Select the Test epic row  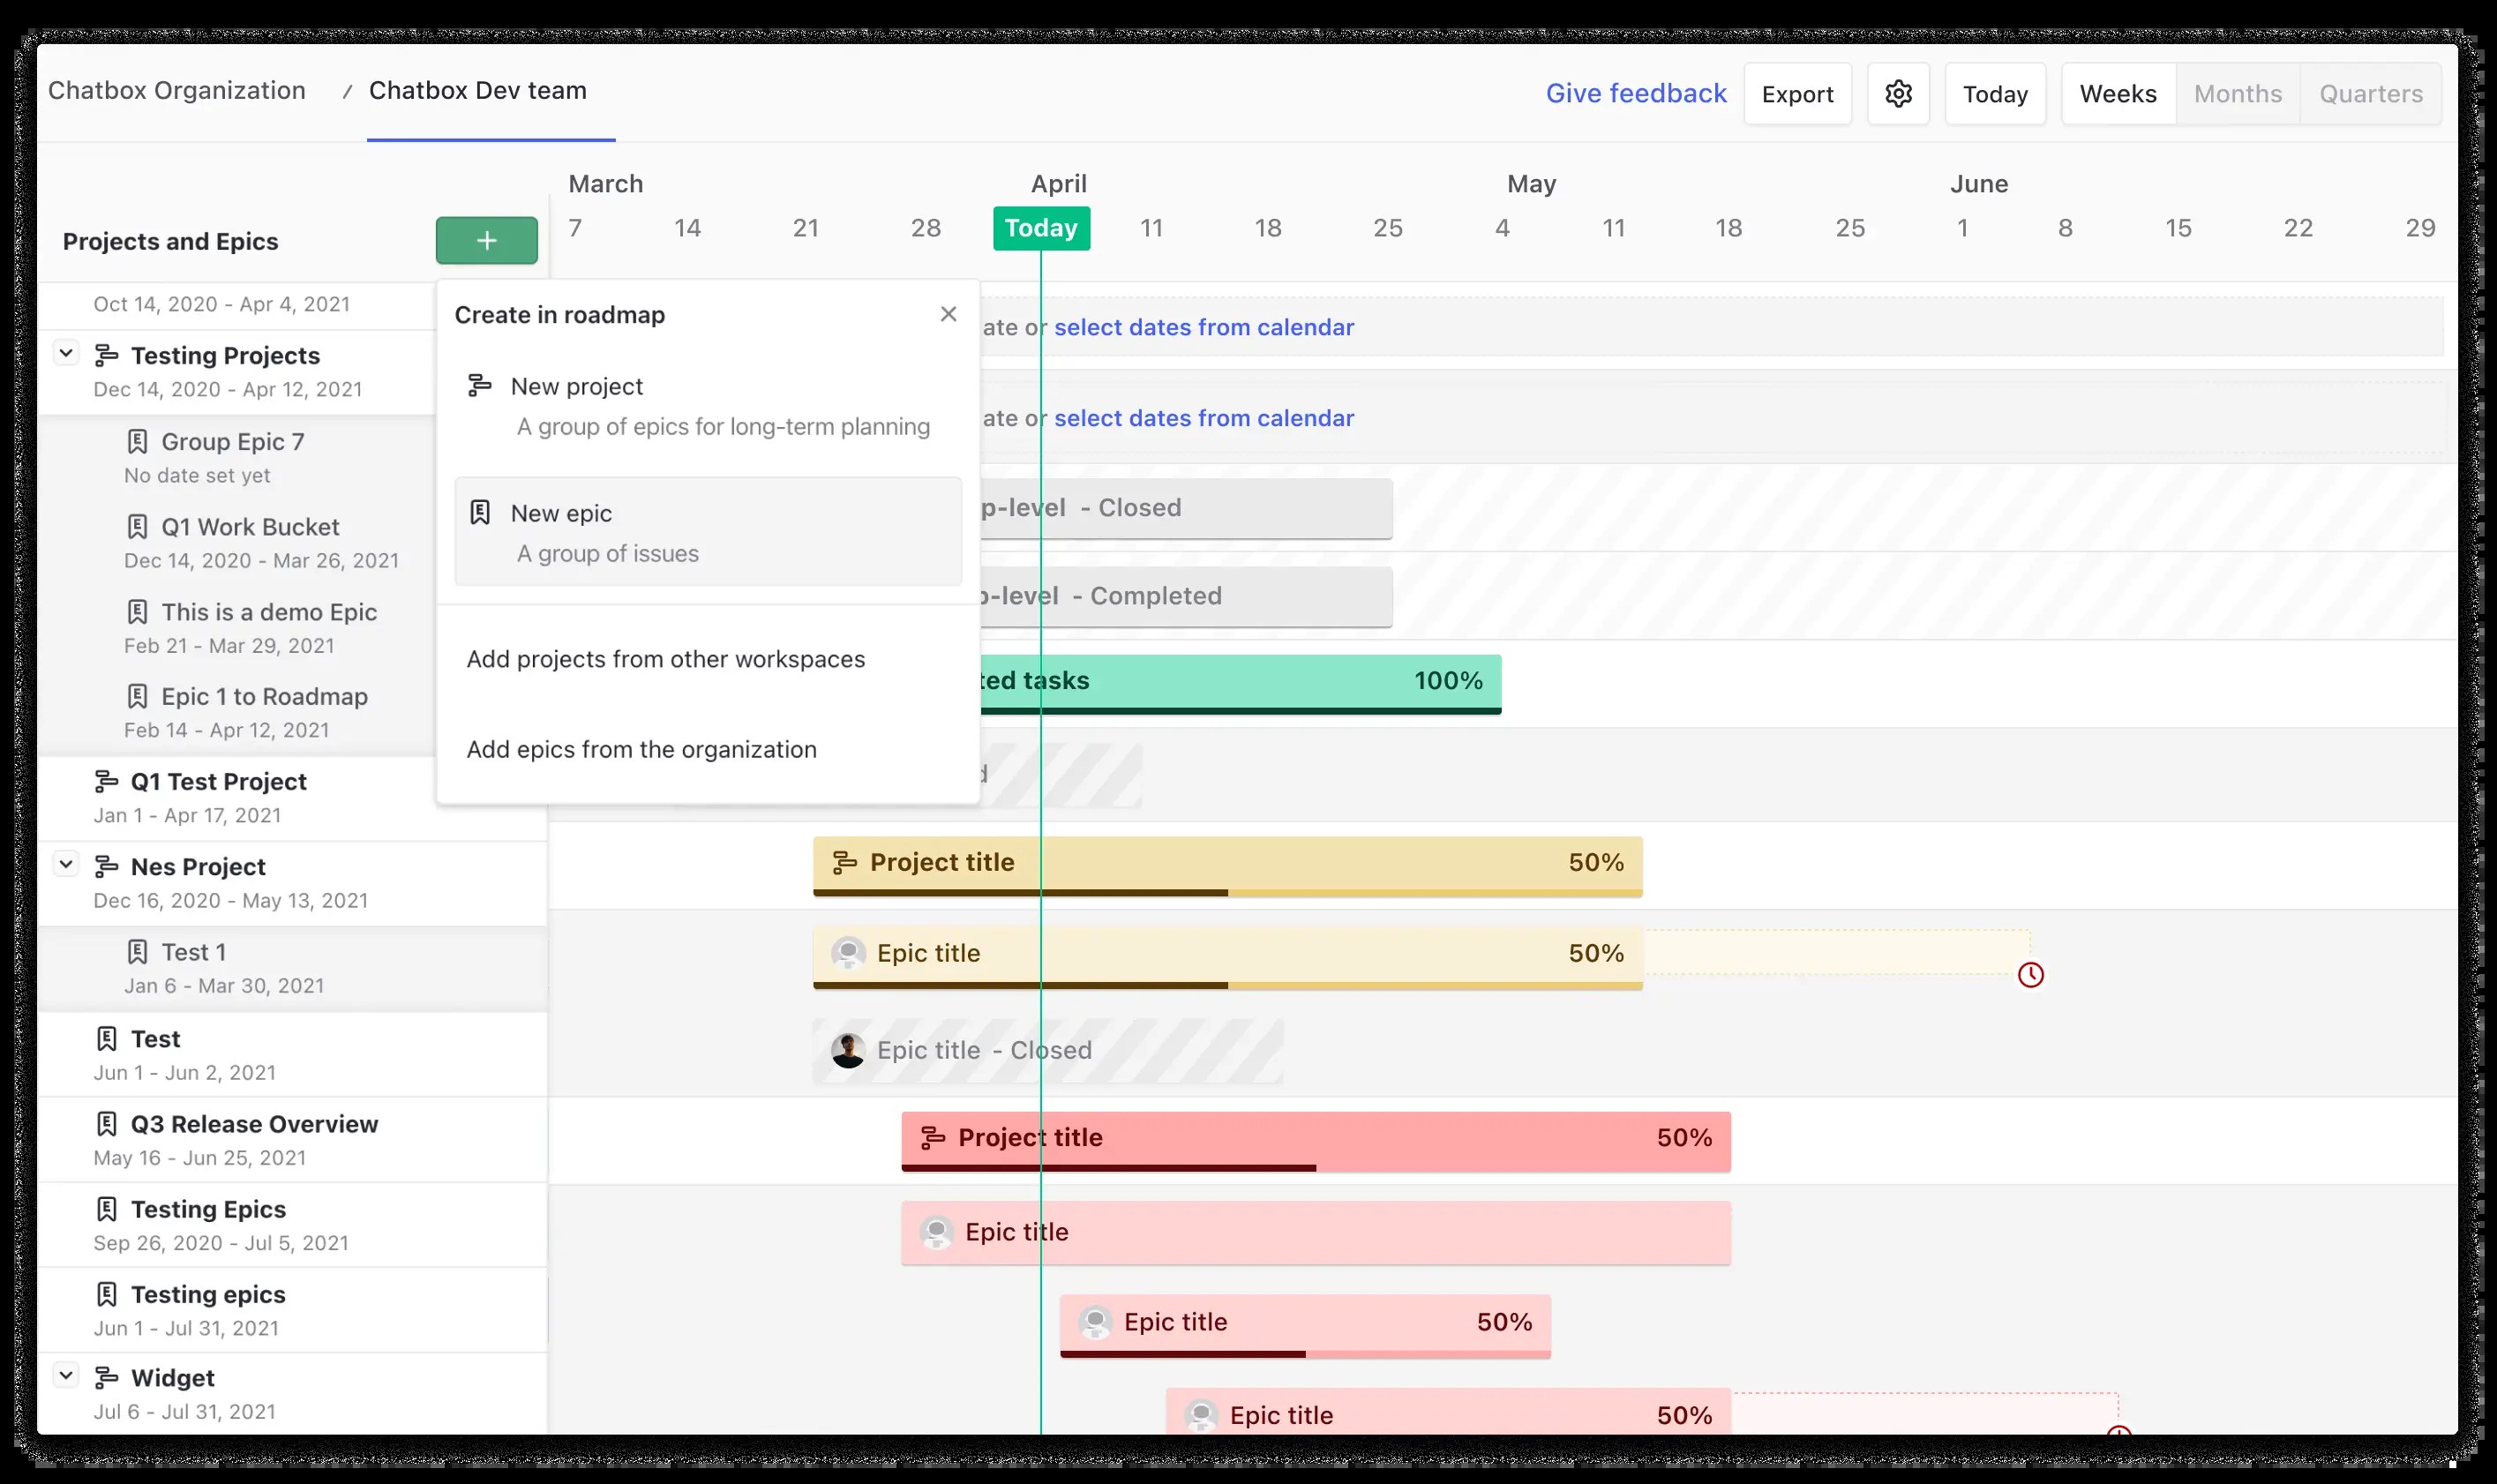(x=292, y=1054)
